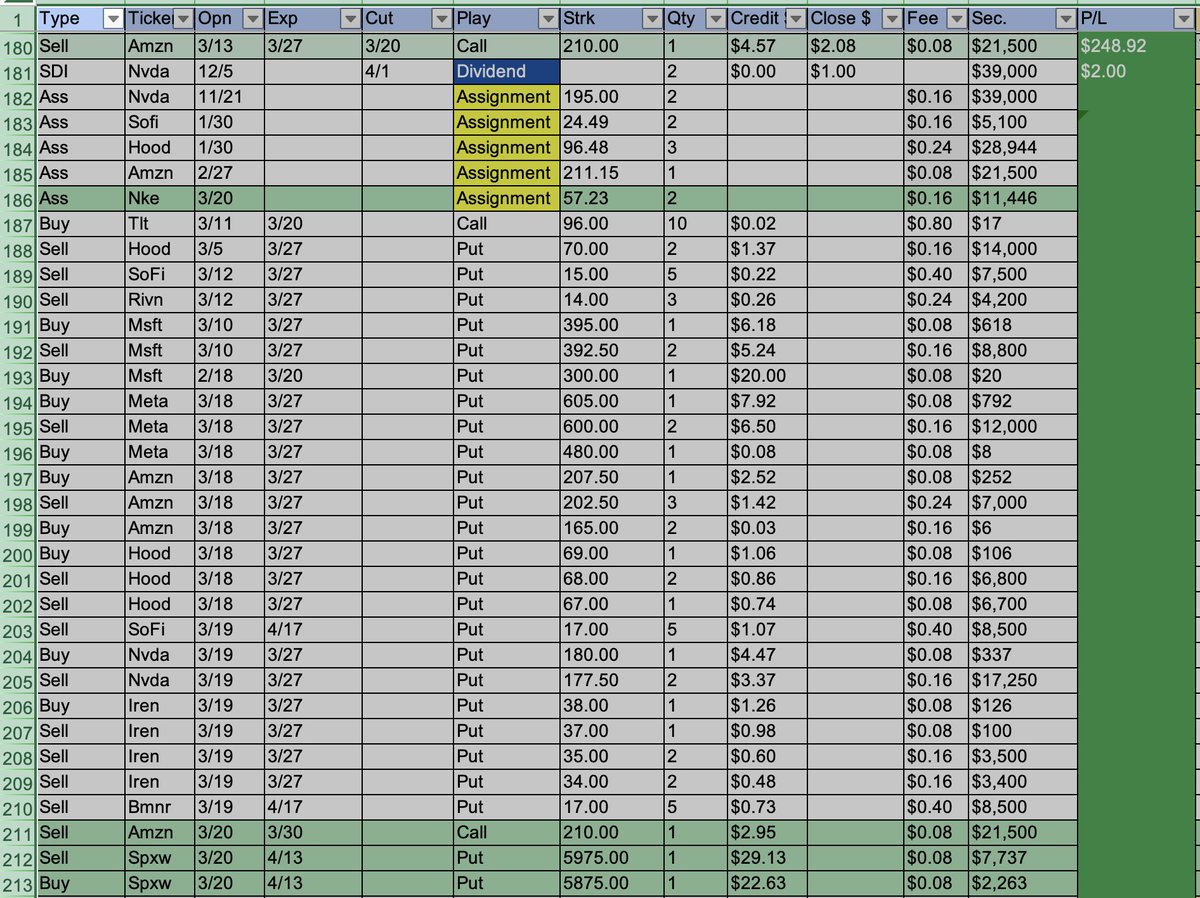Select row header 199
The width and height of the screenshot is (1200, 898).
18,528
